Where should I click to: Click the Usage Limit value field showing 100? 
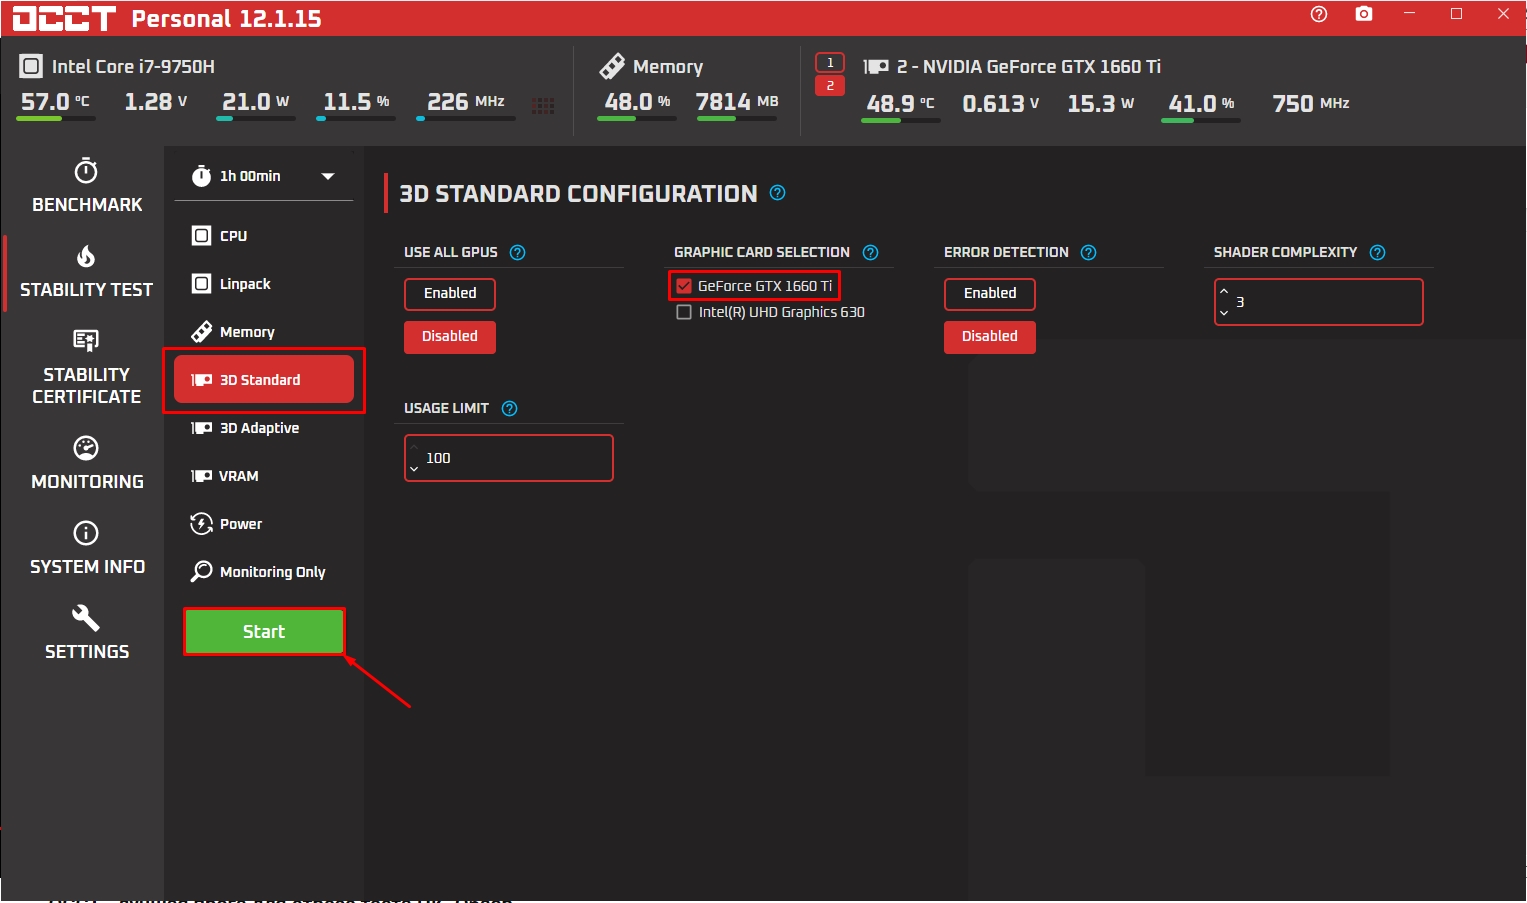point(509,458)
